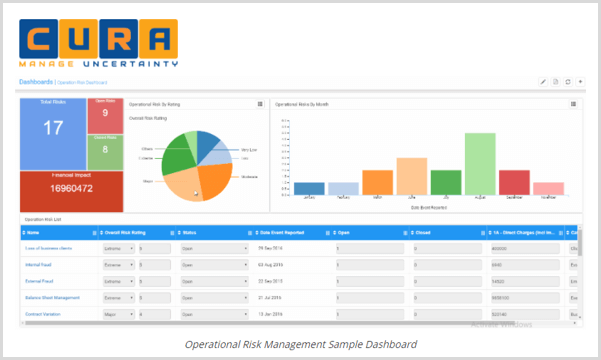Open rating dropdown for Balance Sheet Management row
Viewport: 601px width, 360px height.
[x=119, y=298]
